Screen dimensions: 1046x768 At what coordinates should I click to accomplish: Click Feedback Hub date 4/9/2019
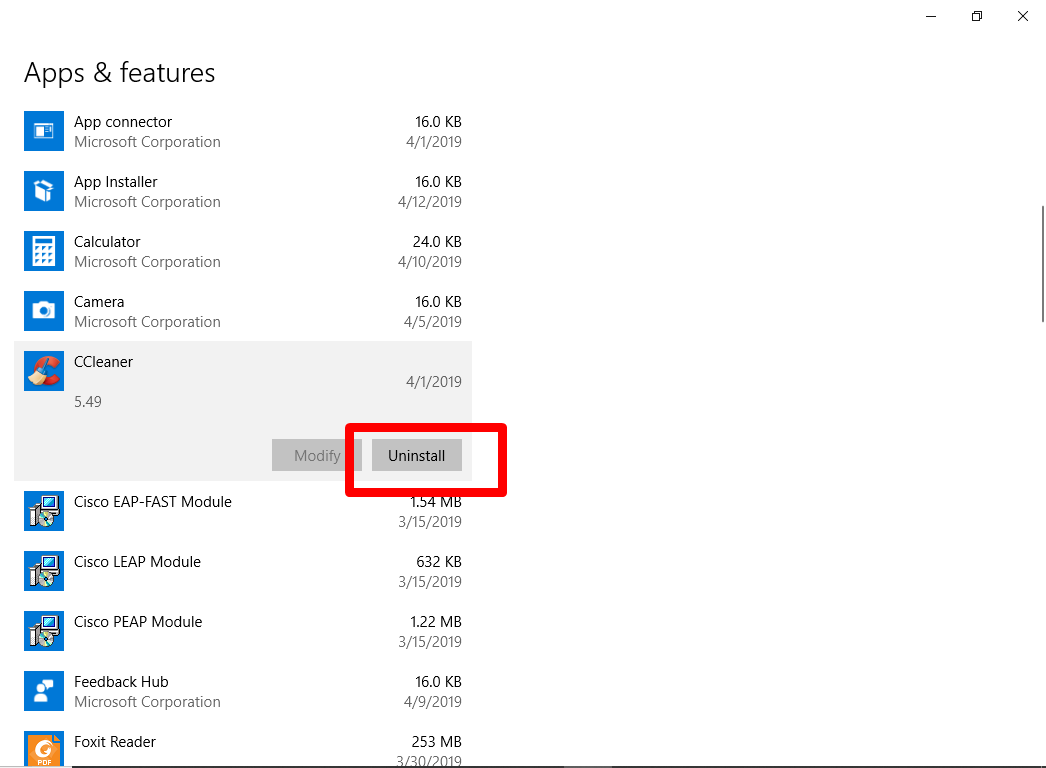(433, 703)
